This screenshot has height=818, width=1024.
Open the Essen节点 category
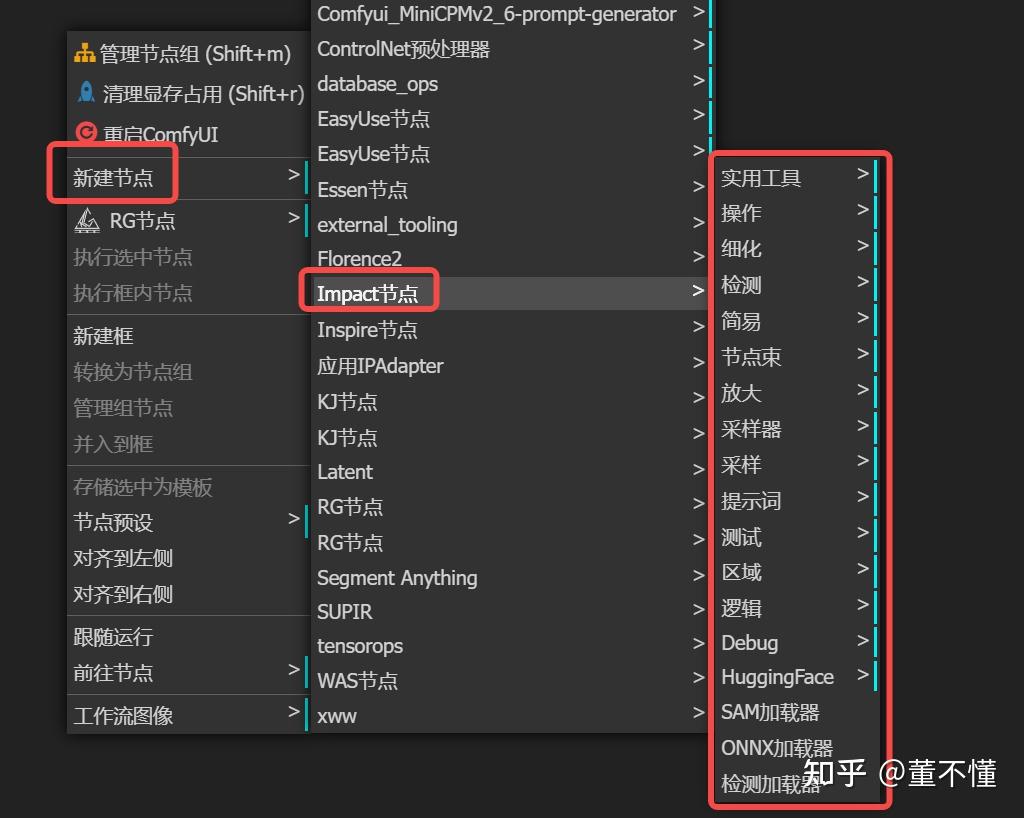pos(510,190)
